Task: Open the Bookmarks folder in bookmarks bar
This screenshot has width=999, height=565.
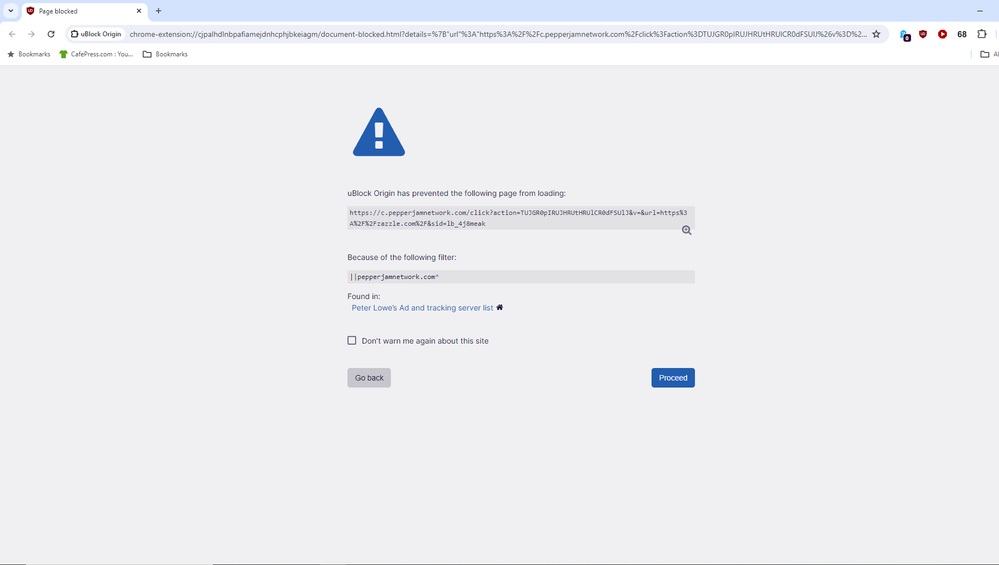Action: pyautogui.click(x=165, y=54)
